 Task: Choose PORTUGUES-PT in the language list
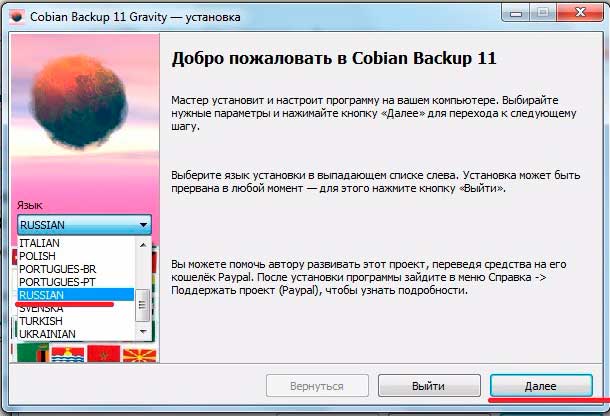click(76, 282)
